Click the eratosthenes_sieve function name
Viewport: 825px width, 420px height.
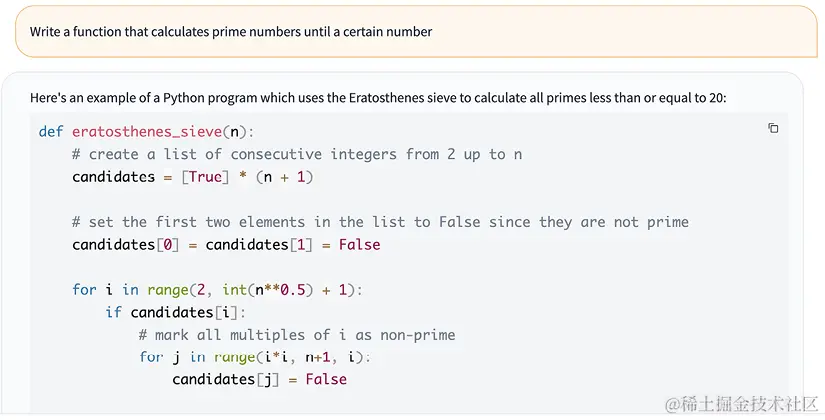(147, 132)
